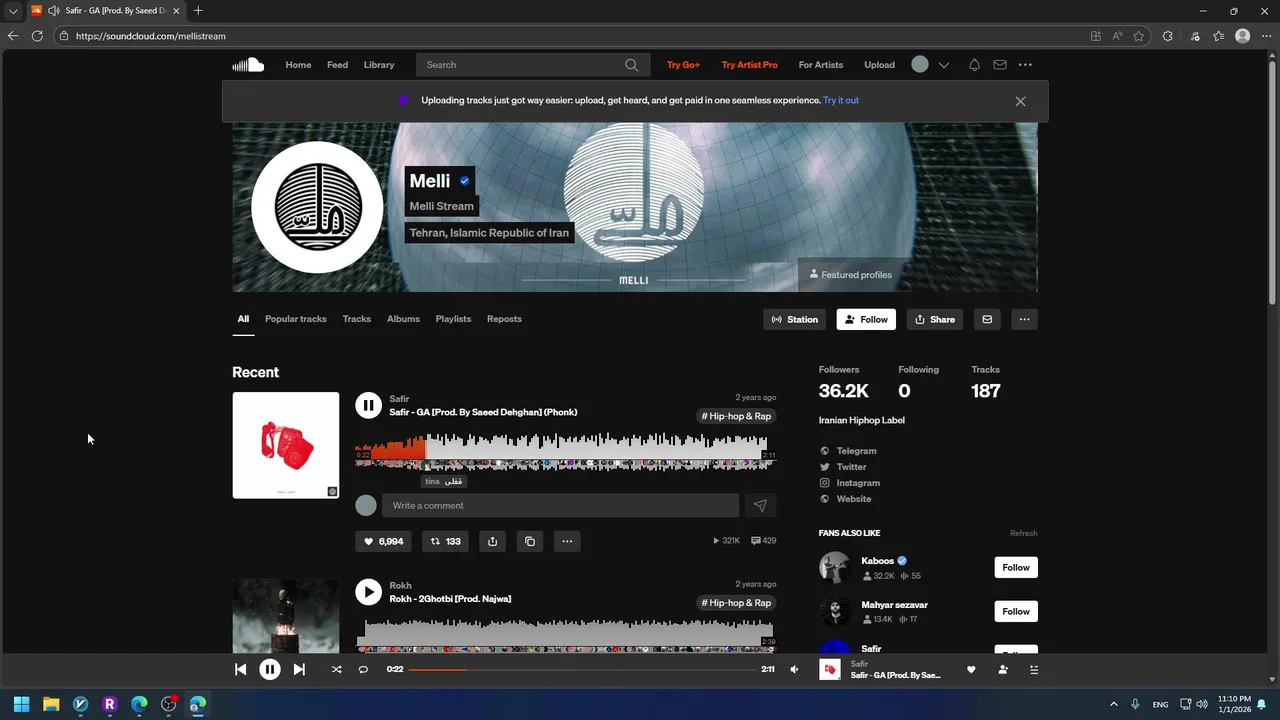Open the header three-dots more menu
1280x720 pixels.
click(x=1025, y=65)
